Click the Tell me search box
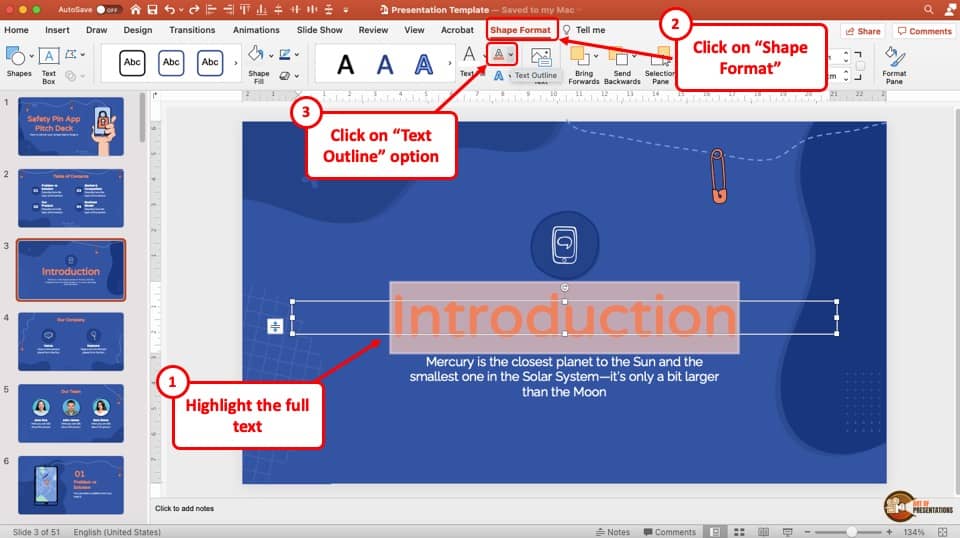 (x=584, y=29)
